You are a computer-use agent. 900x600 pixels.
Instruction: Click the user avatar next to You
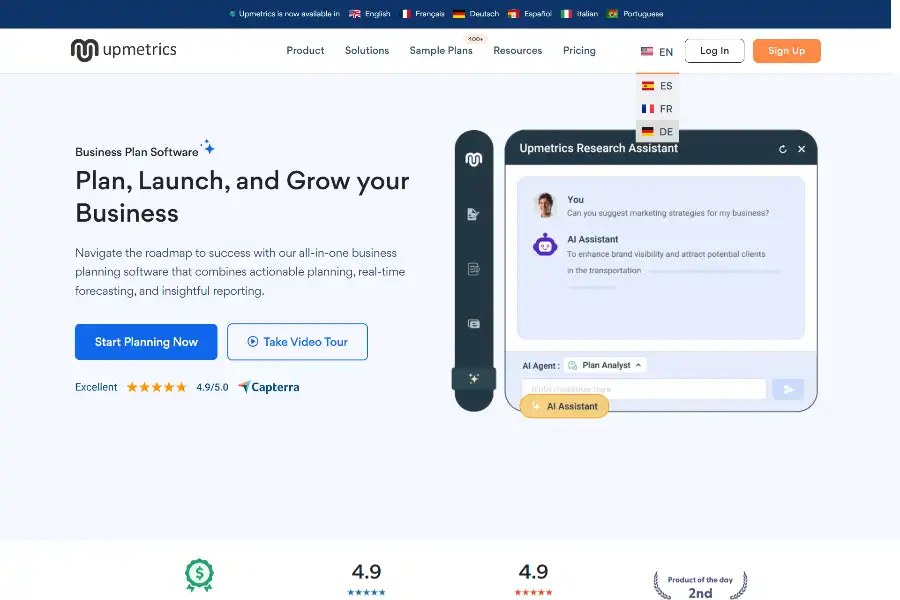[545, 205]
